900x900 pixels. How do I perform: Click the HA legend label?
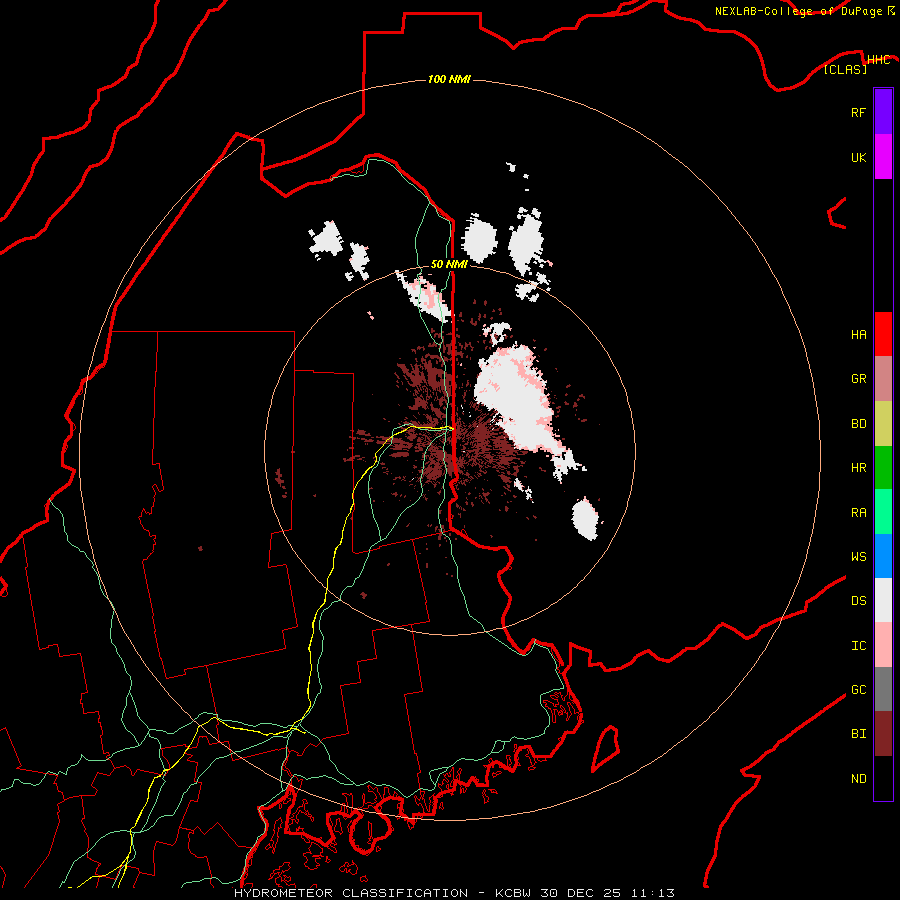point(858,335)
